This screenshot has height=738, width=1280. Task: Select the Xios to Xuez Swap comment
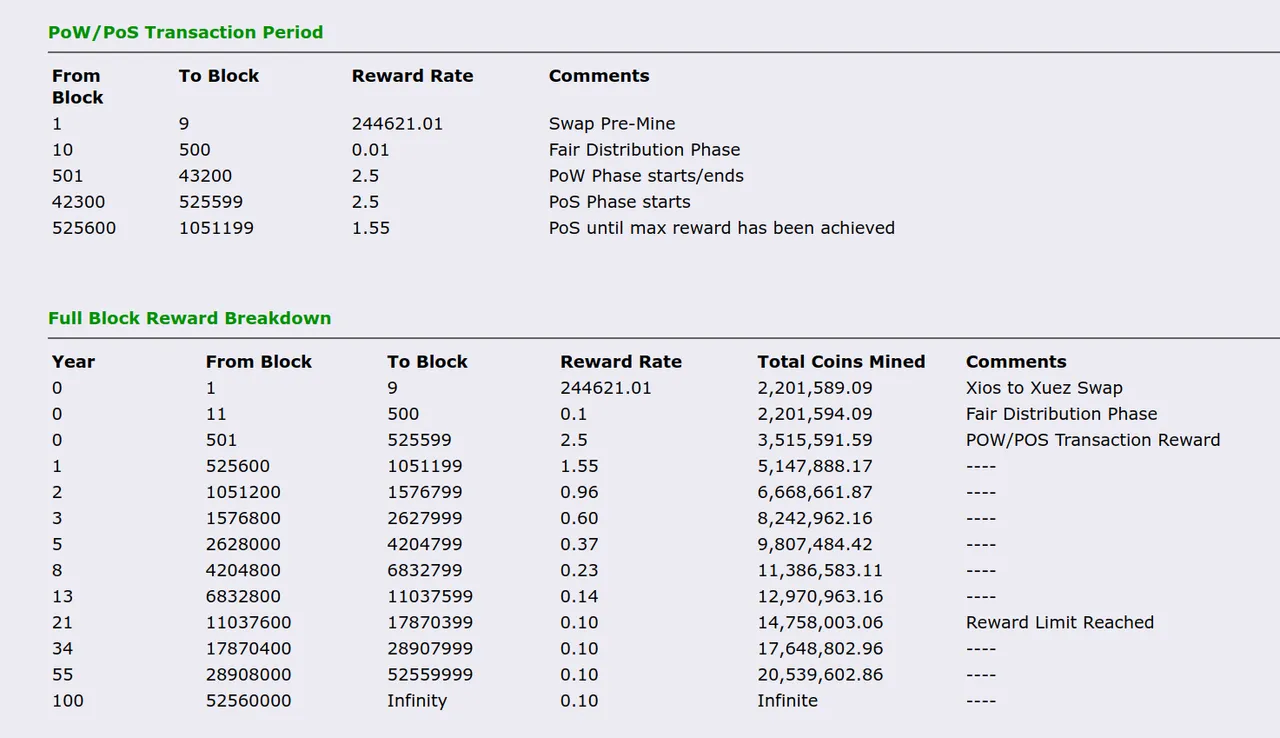(x=1044, y=388)
